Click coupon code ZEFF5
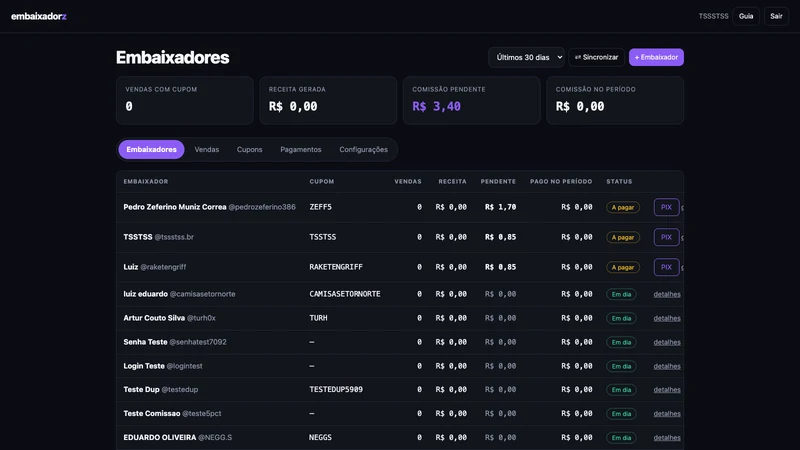Screen dimensions: 800x450 [320, 207]
